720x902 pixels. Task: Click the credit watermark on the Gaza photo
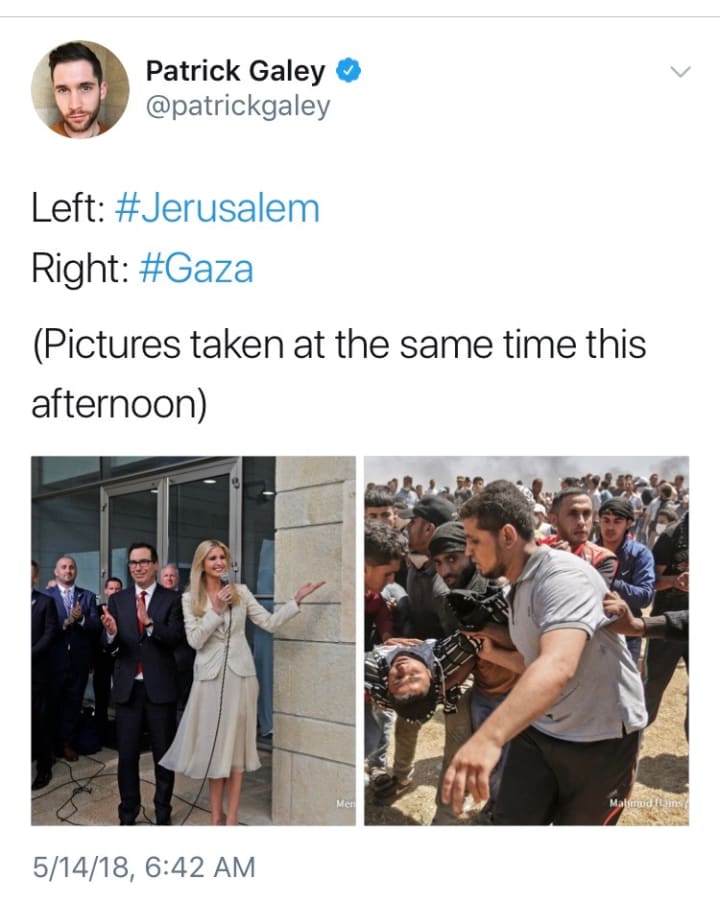648,802
